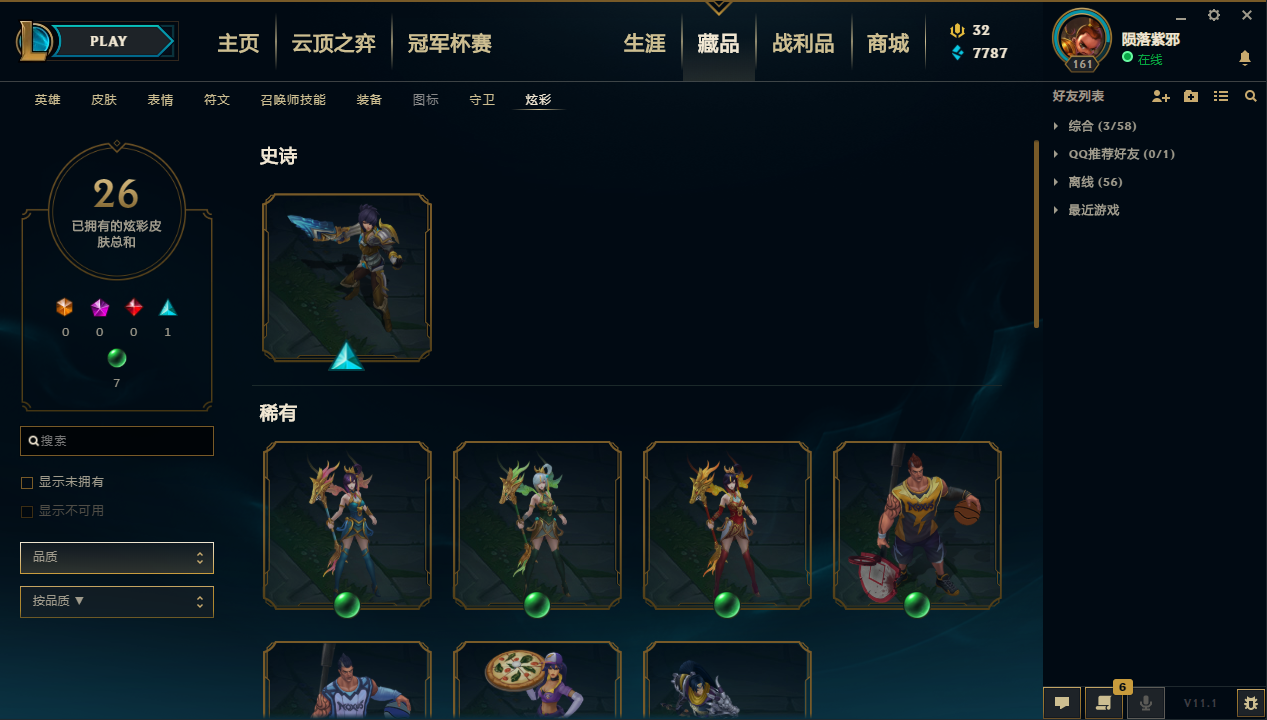This screenshot has height=720, width=1267.
Task: Expand the 综合 (3/58) friends group
Action: click(1095, 126)
